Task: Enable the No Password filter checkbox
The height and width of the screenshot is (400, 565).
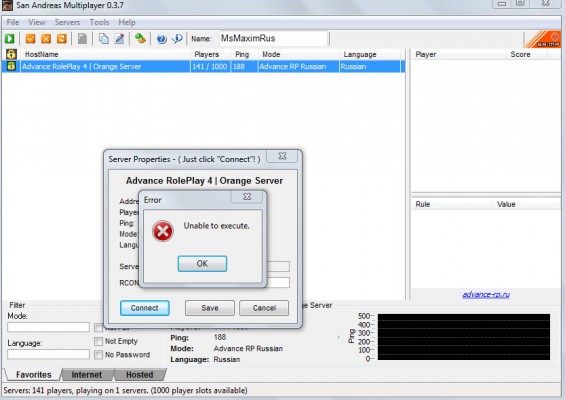Action: point(98,355)
